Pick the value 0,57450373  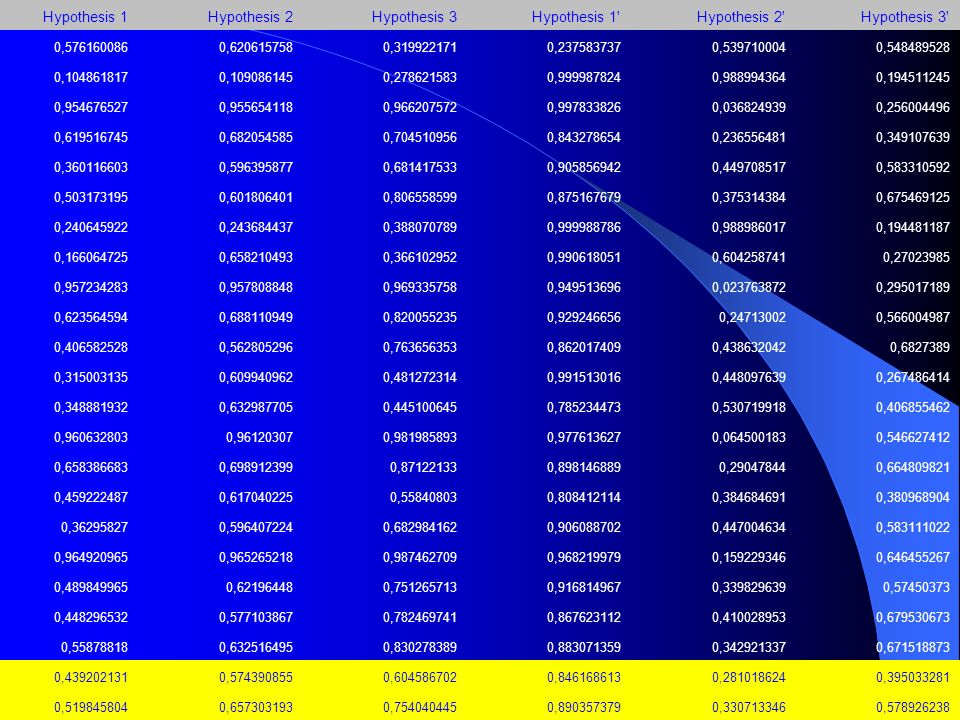[x=917, y=587]
